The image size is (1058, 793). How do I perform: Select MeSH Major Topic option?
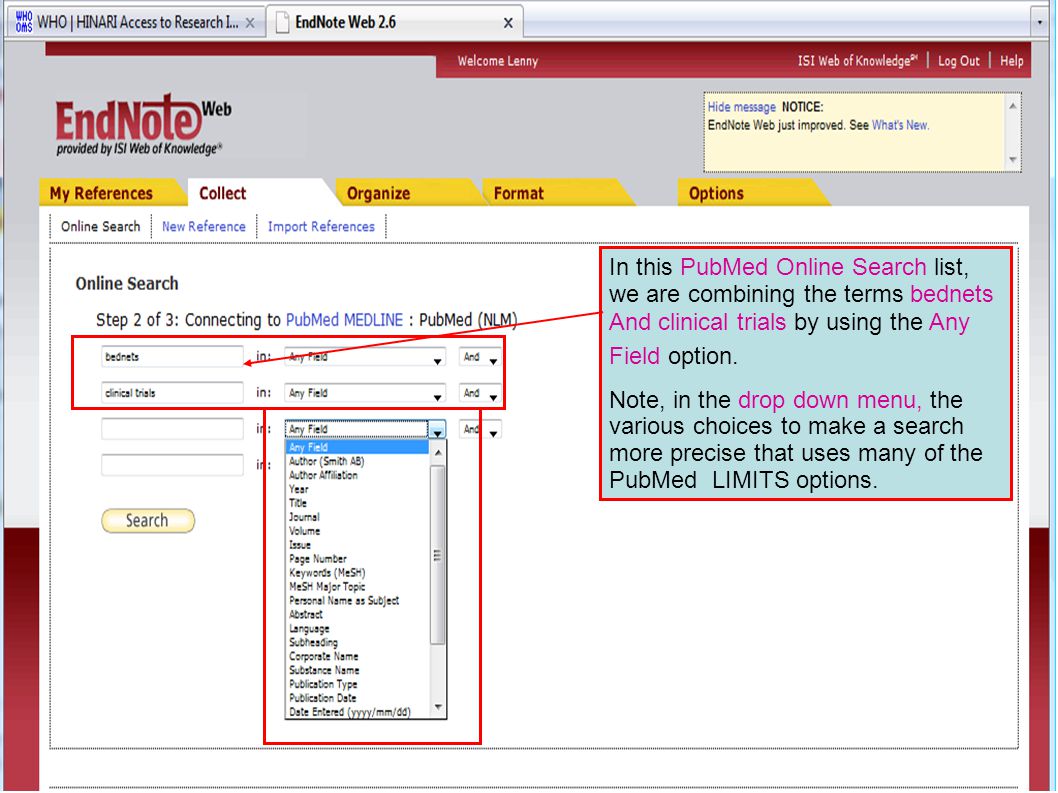(x=358, y=586)
